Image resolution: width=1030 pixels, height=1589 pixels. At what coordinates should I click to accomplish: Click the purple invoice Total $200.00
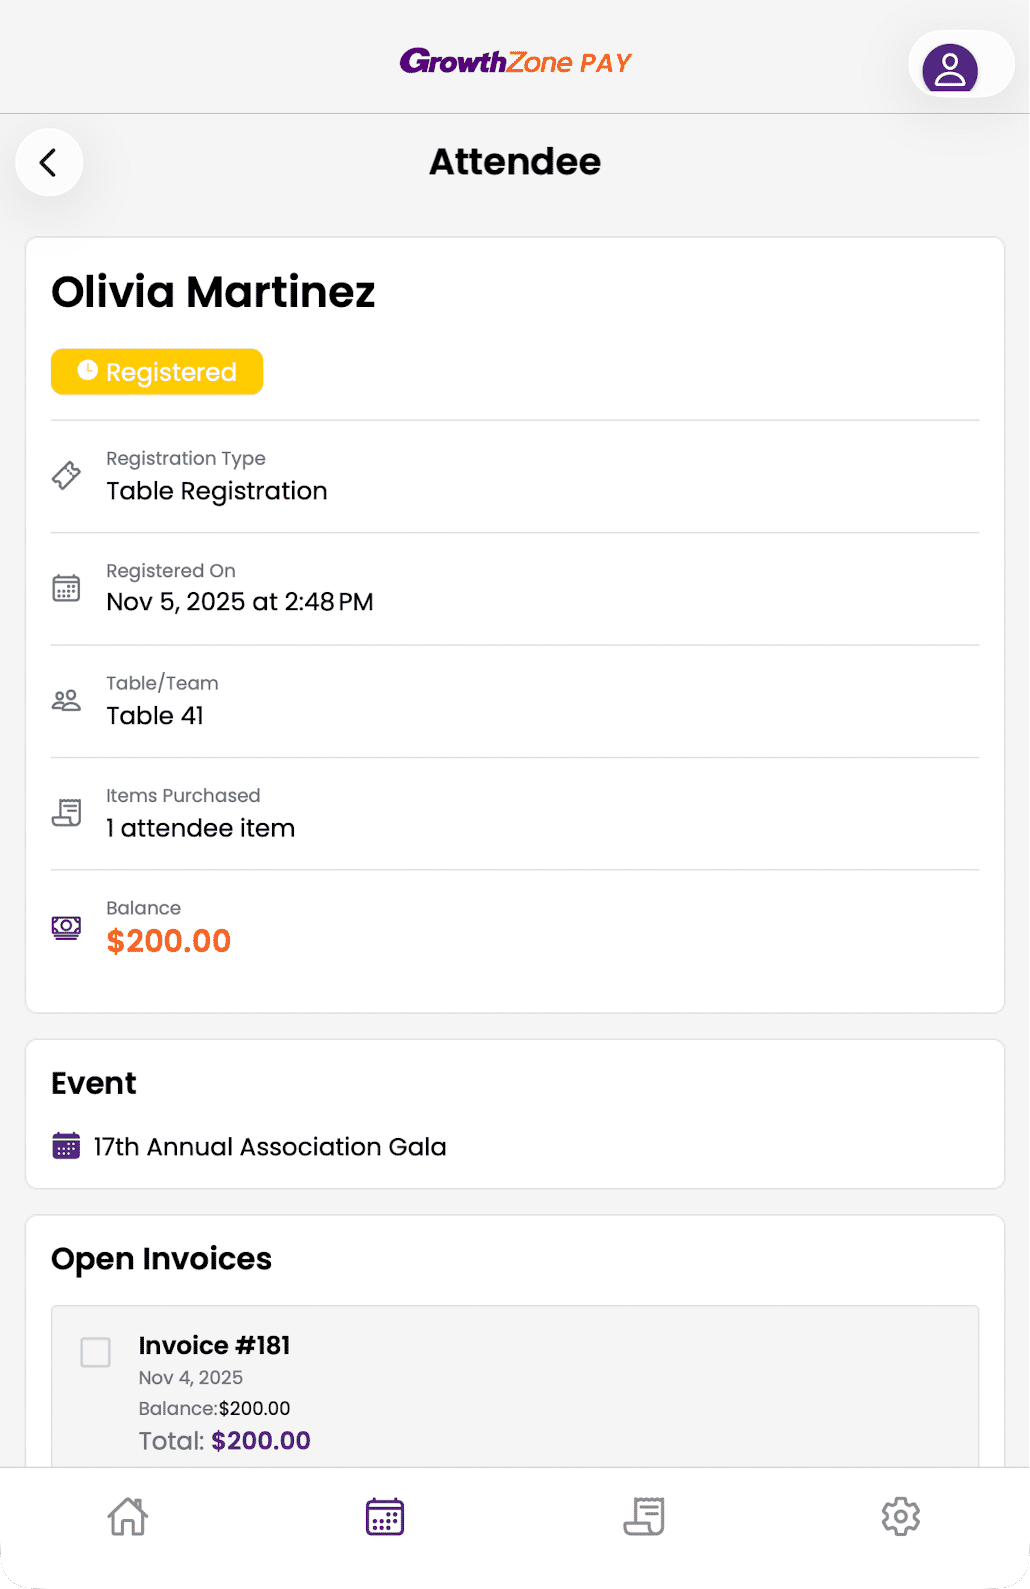point(260,1441)
